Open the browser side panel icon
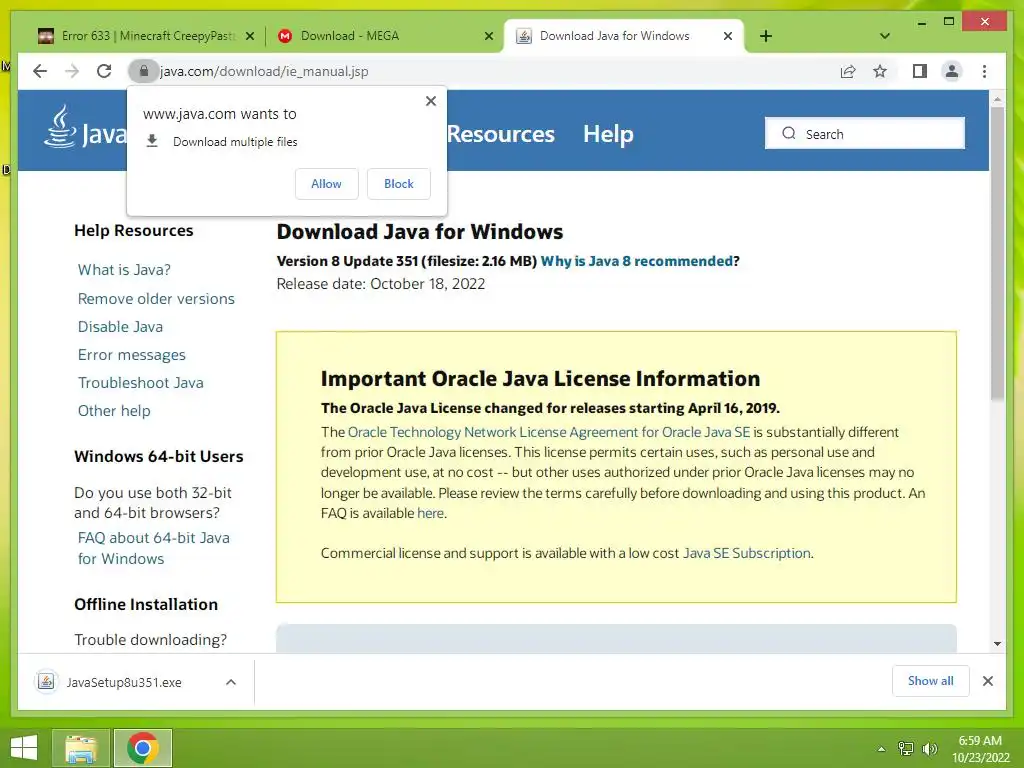Viewport: 1024px width, 768px height. click(920, 71)
